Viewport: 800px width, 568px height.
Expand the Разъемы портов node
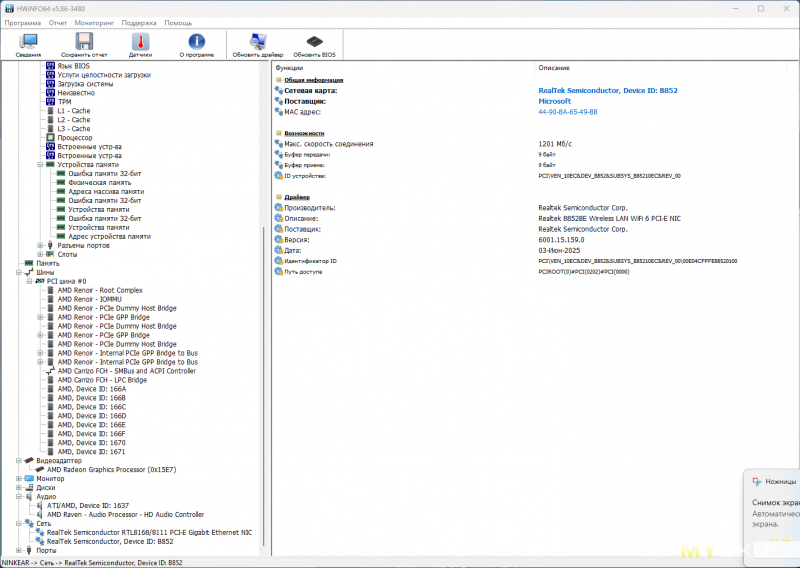click(40, 245)
